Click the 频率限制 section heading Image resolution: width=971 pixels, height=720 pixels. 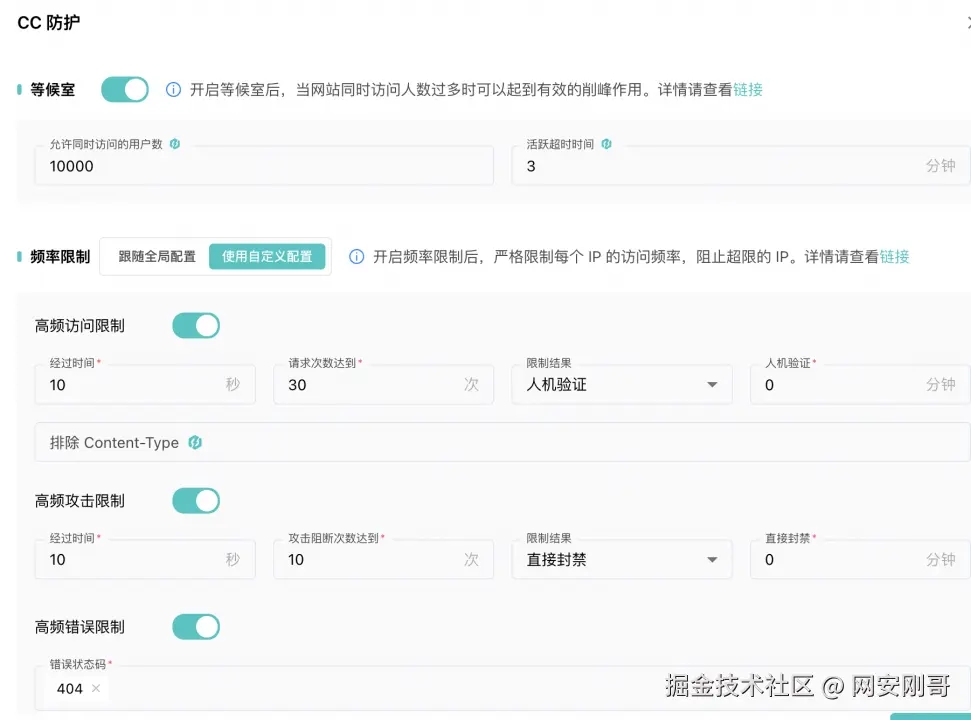tap(60, 256)
